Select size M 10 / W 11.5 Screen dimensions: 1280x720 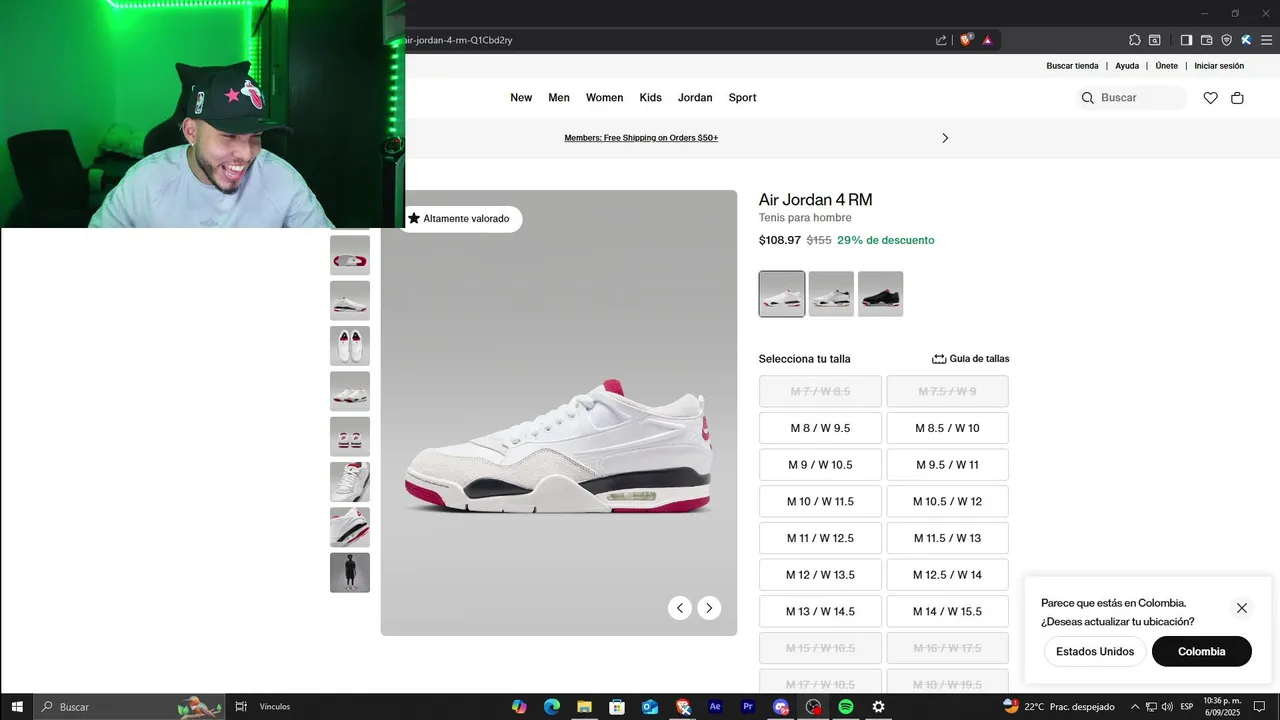[820, 501]
